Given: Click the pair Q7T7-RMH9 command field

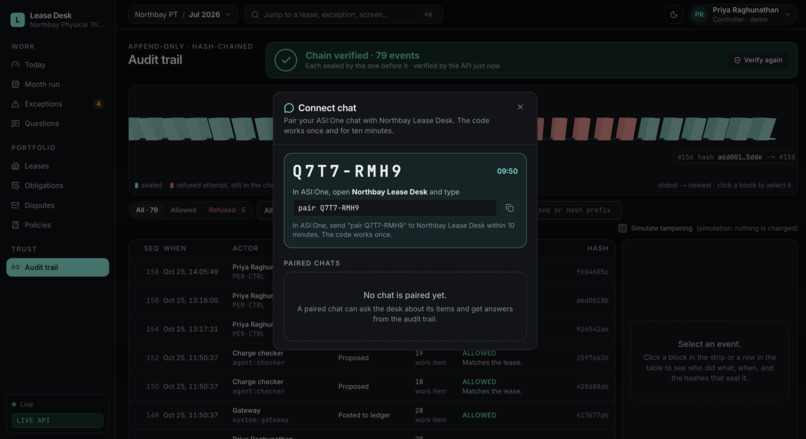Looking at the screenshot, I should click(x=394, y=208).
